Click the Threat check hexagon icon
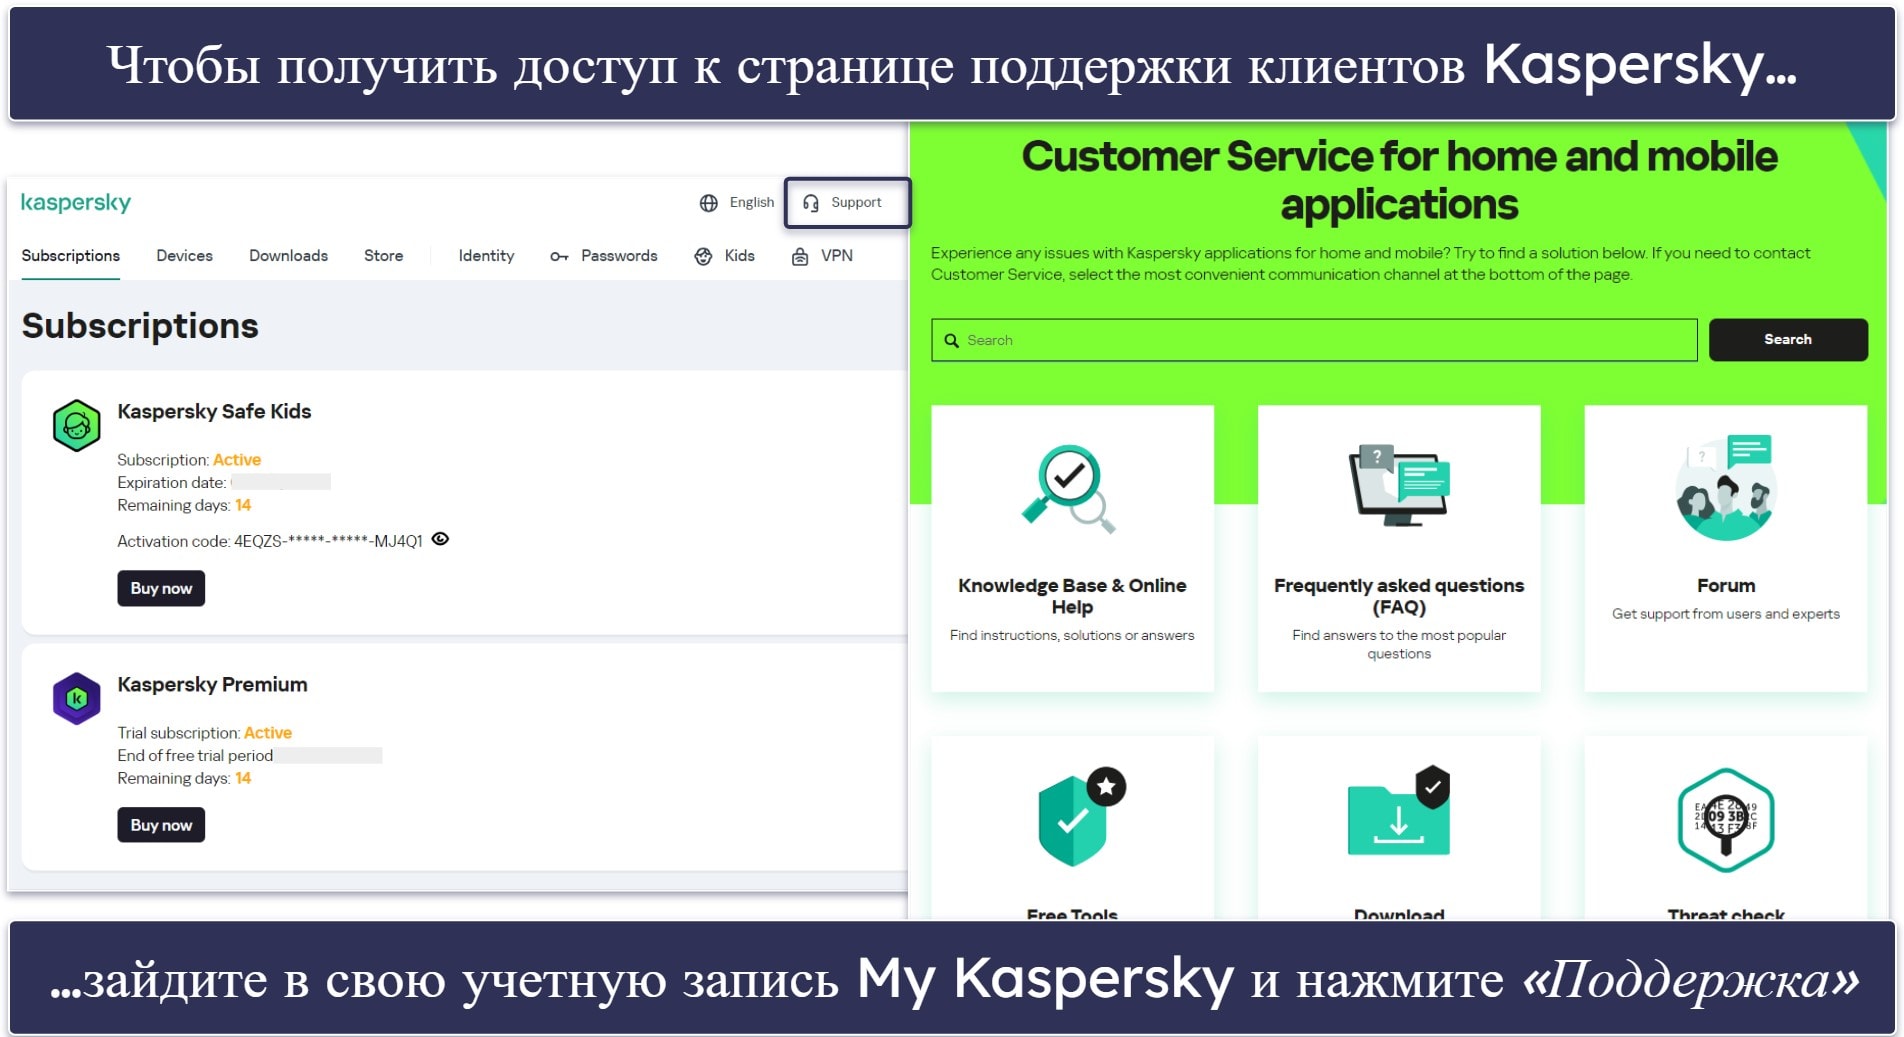Screen dimensions: 1904x1037 pos(1725,819)
